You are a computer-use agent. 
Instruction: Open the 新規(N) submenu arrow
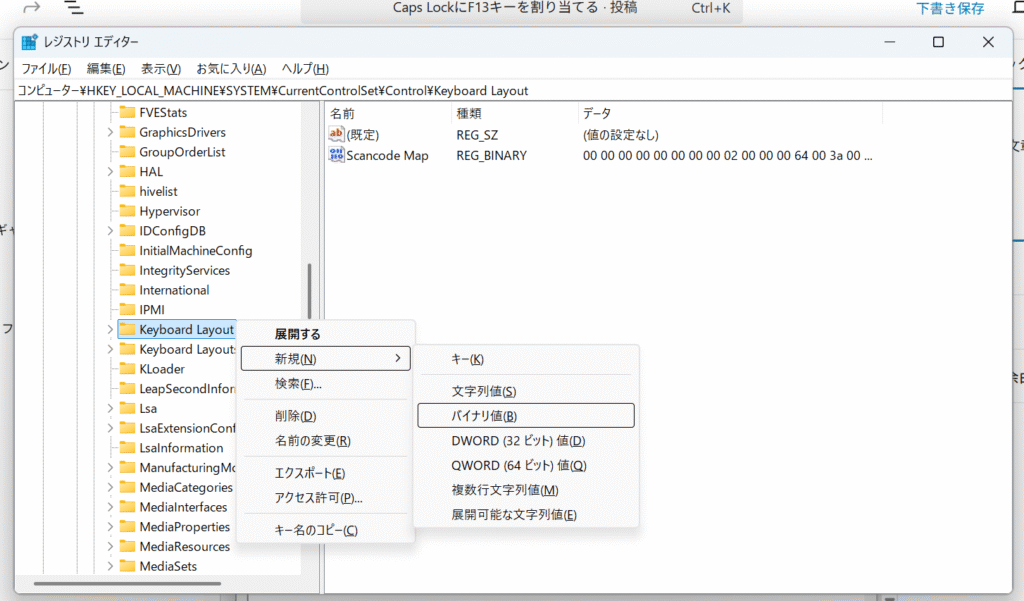click(397, 358)
